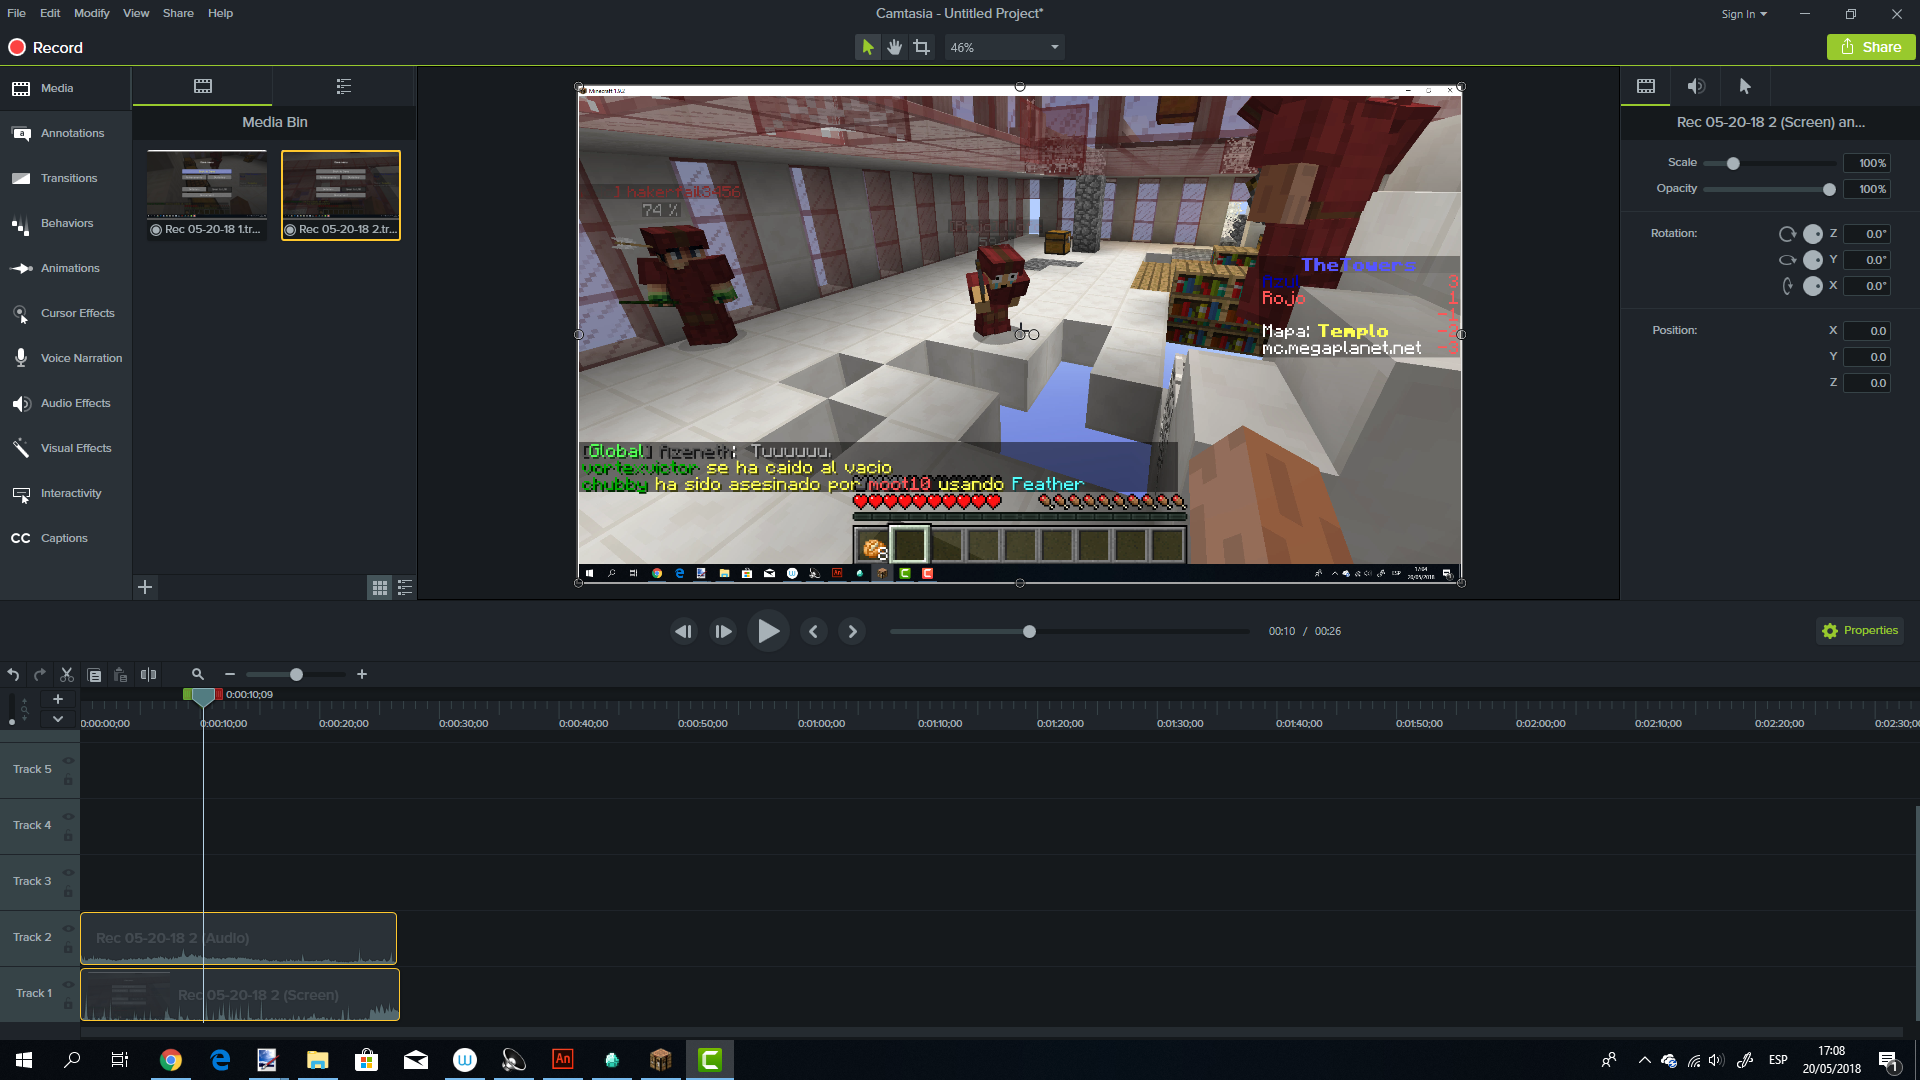Step forward one frame in playback
The width and height of the screenshot is (1920, 1080).
[x=723, y=631]
